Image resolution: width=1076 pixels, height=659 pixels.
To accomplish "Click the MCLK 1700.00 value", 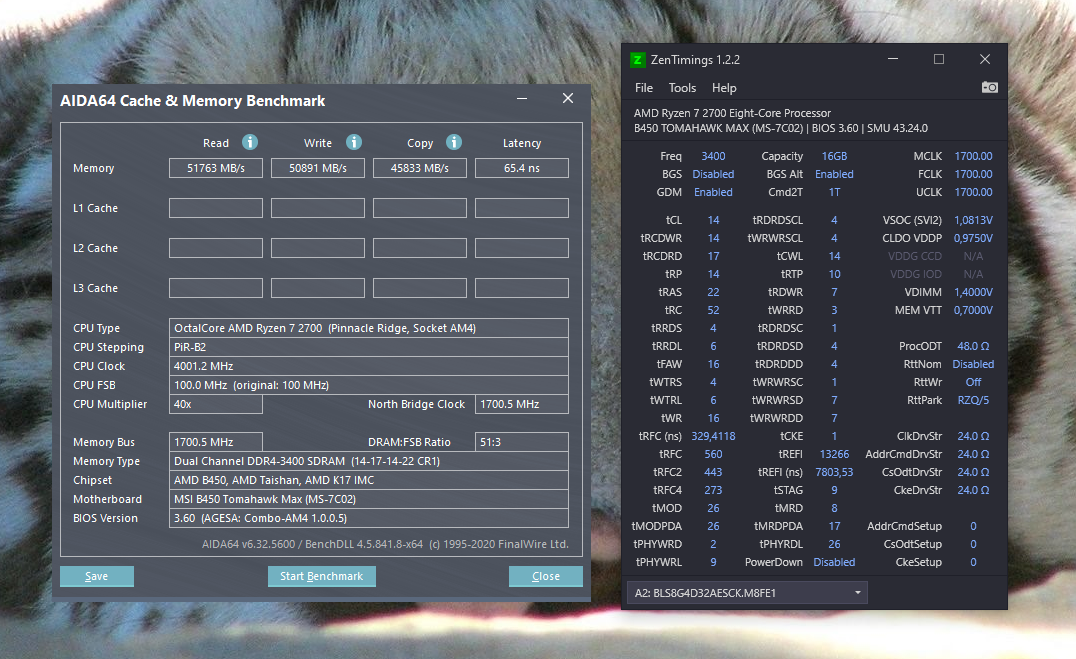I will tap(973, 157).
